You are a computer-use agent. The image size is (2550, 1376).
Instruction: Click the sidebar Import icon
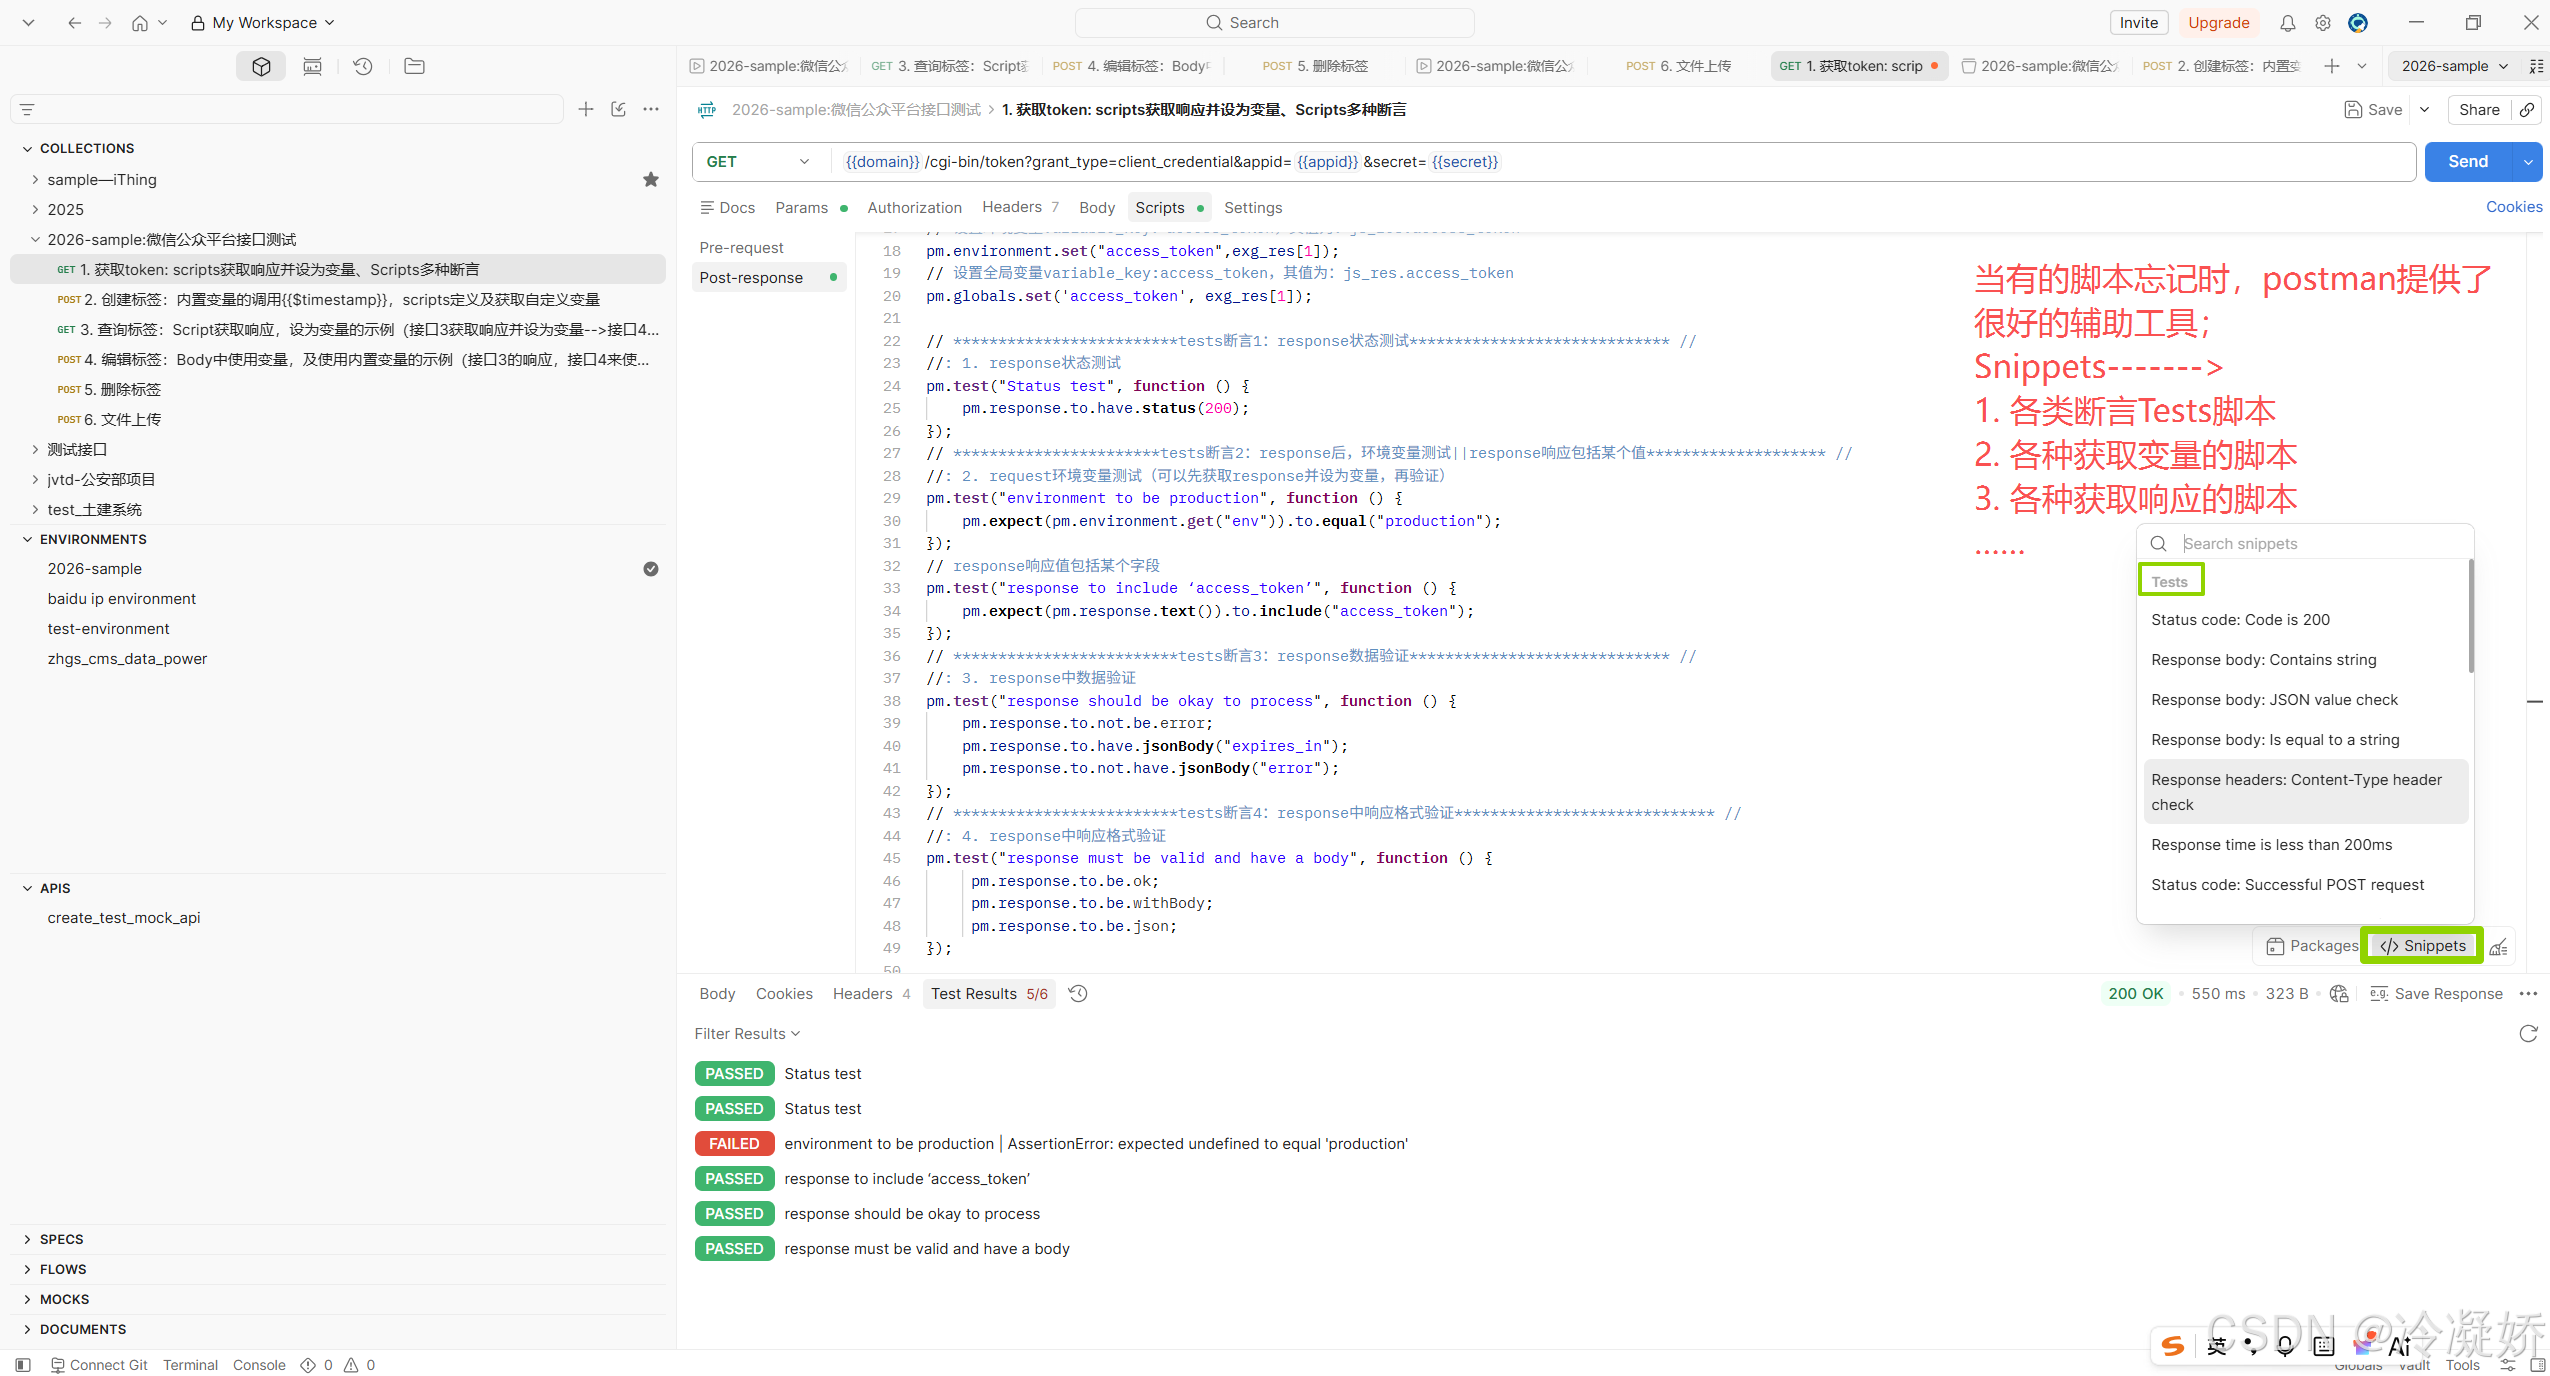[619, 109]
